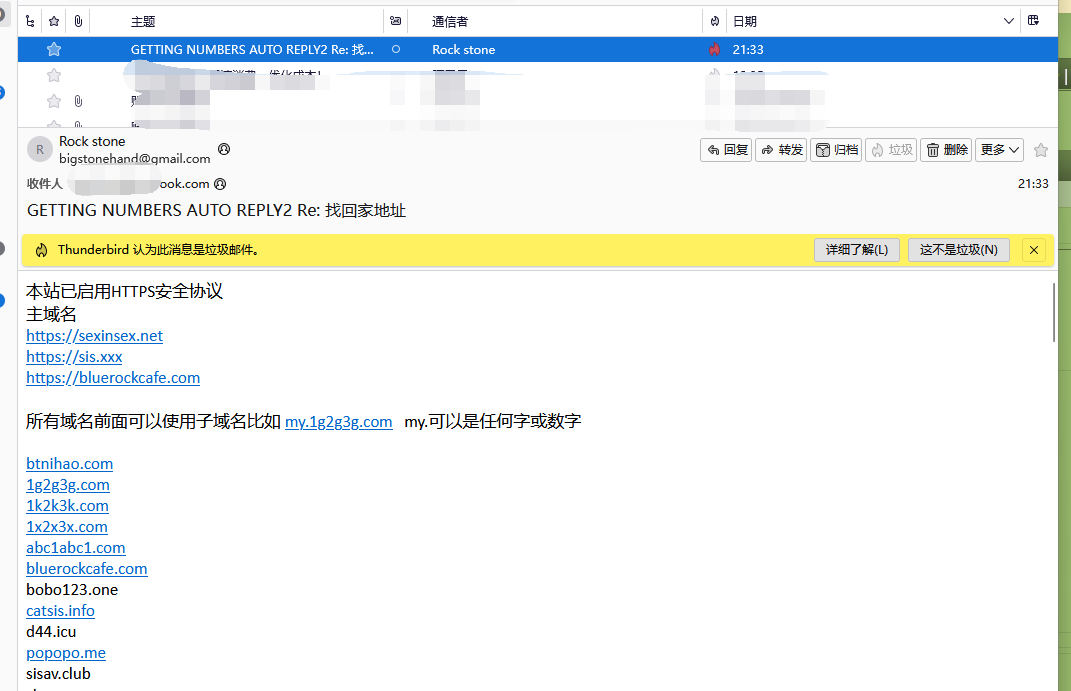Viewport: 1071px width, 691px height.
Task: Open the catsis.info link
Action: click(x=60, y=611)
